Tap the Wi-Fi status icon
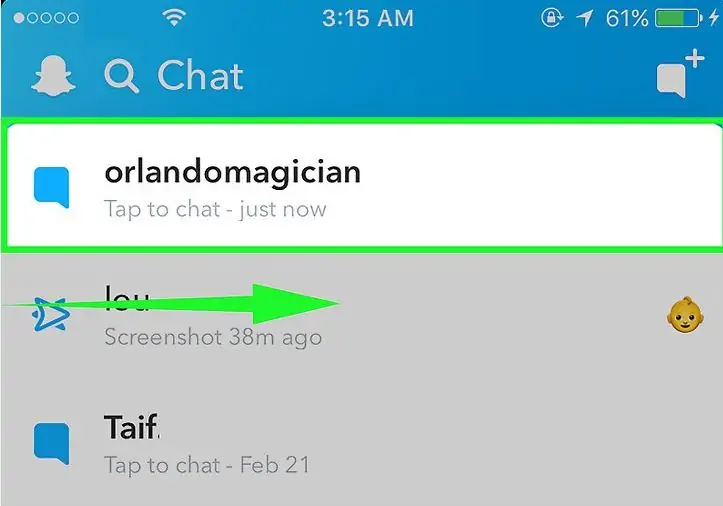Viewport: 723px width, 506px height. tap(174, 18)
